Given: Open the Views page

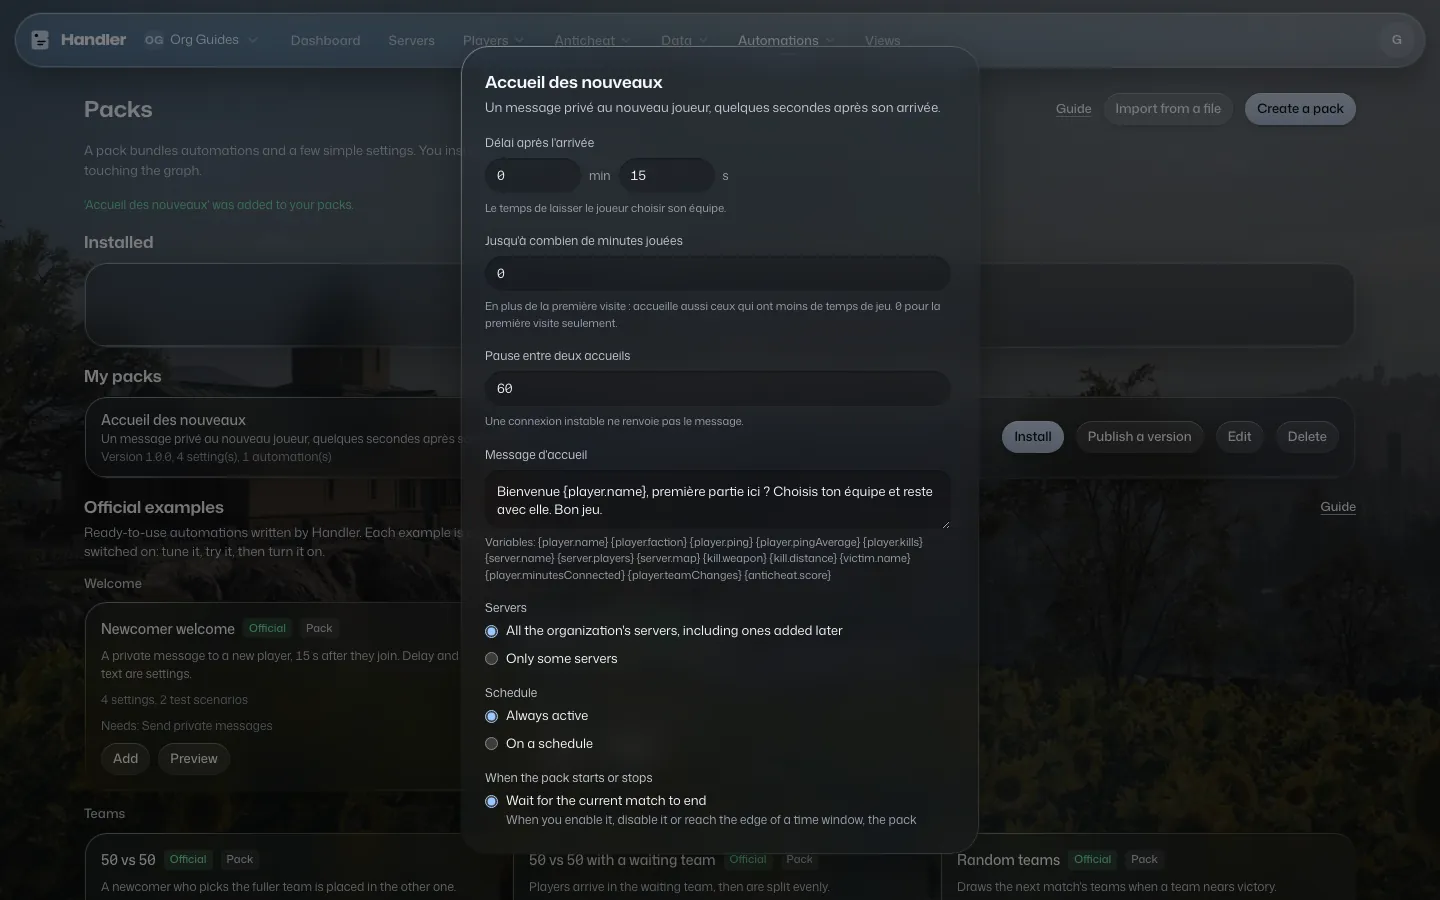Looking at the screenshot, I should coord(882,41).
